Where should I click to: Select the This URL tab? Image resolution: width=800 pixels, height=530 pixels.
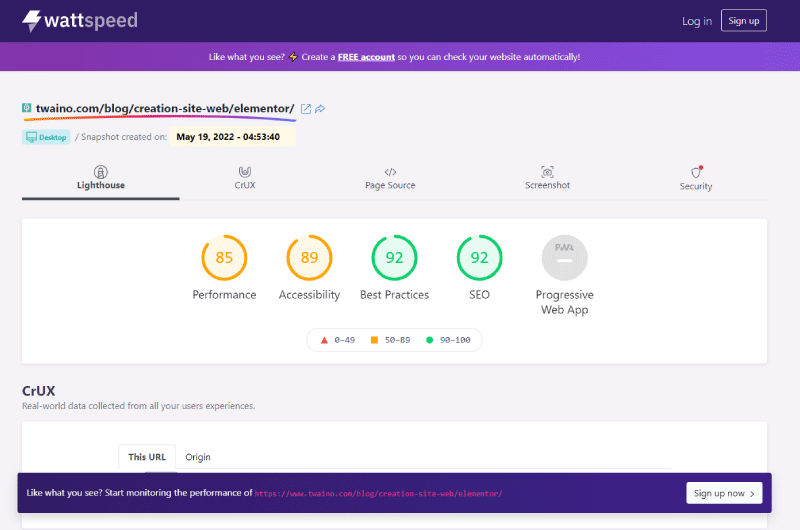[147, 457]
